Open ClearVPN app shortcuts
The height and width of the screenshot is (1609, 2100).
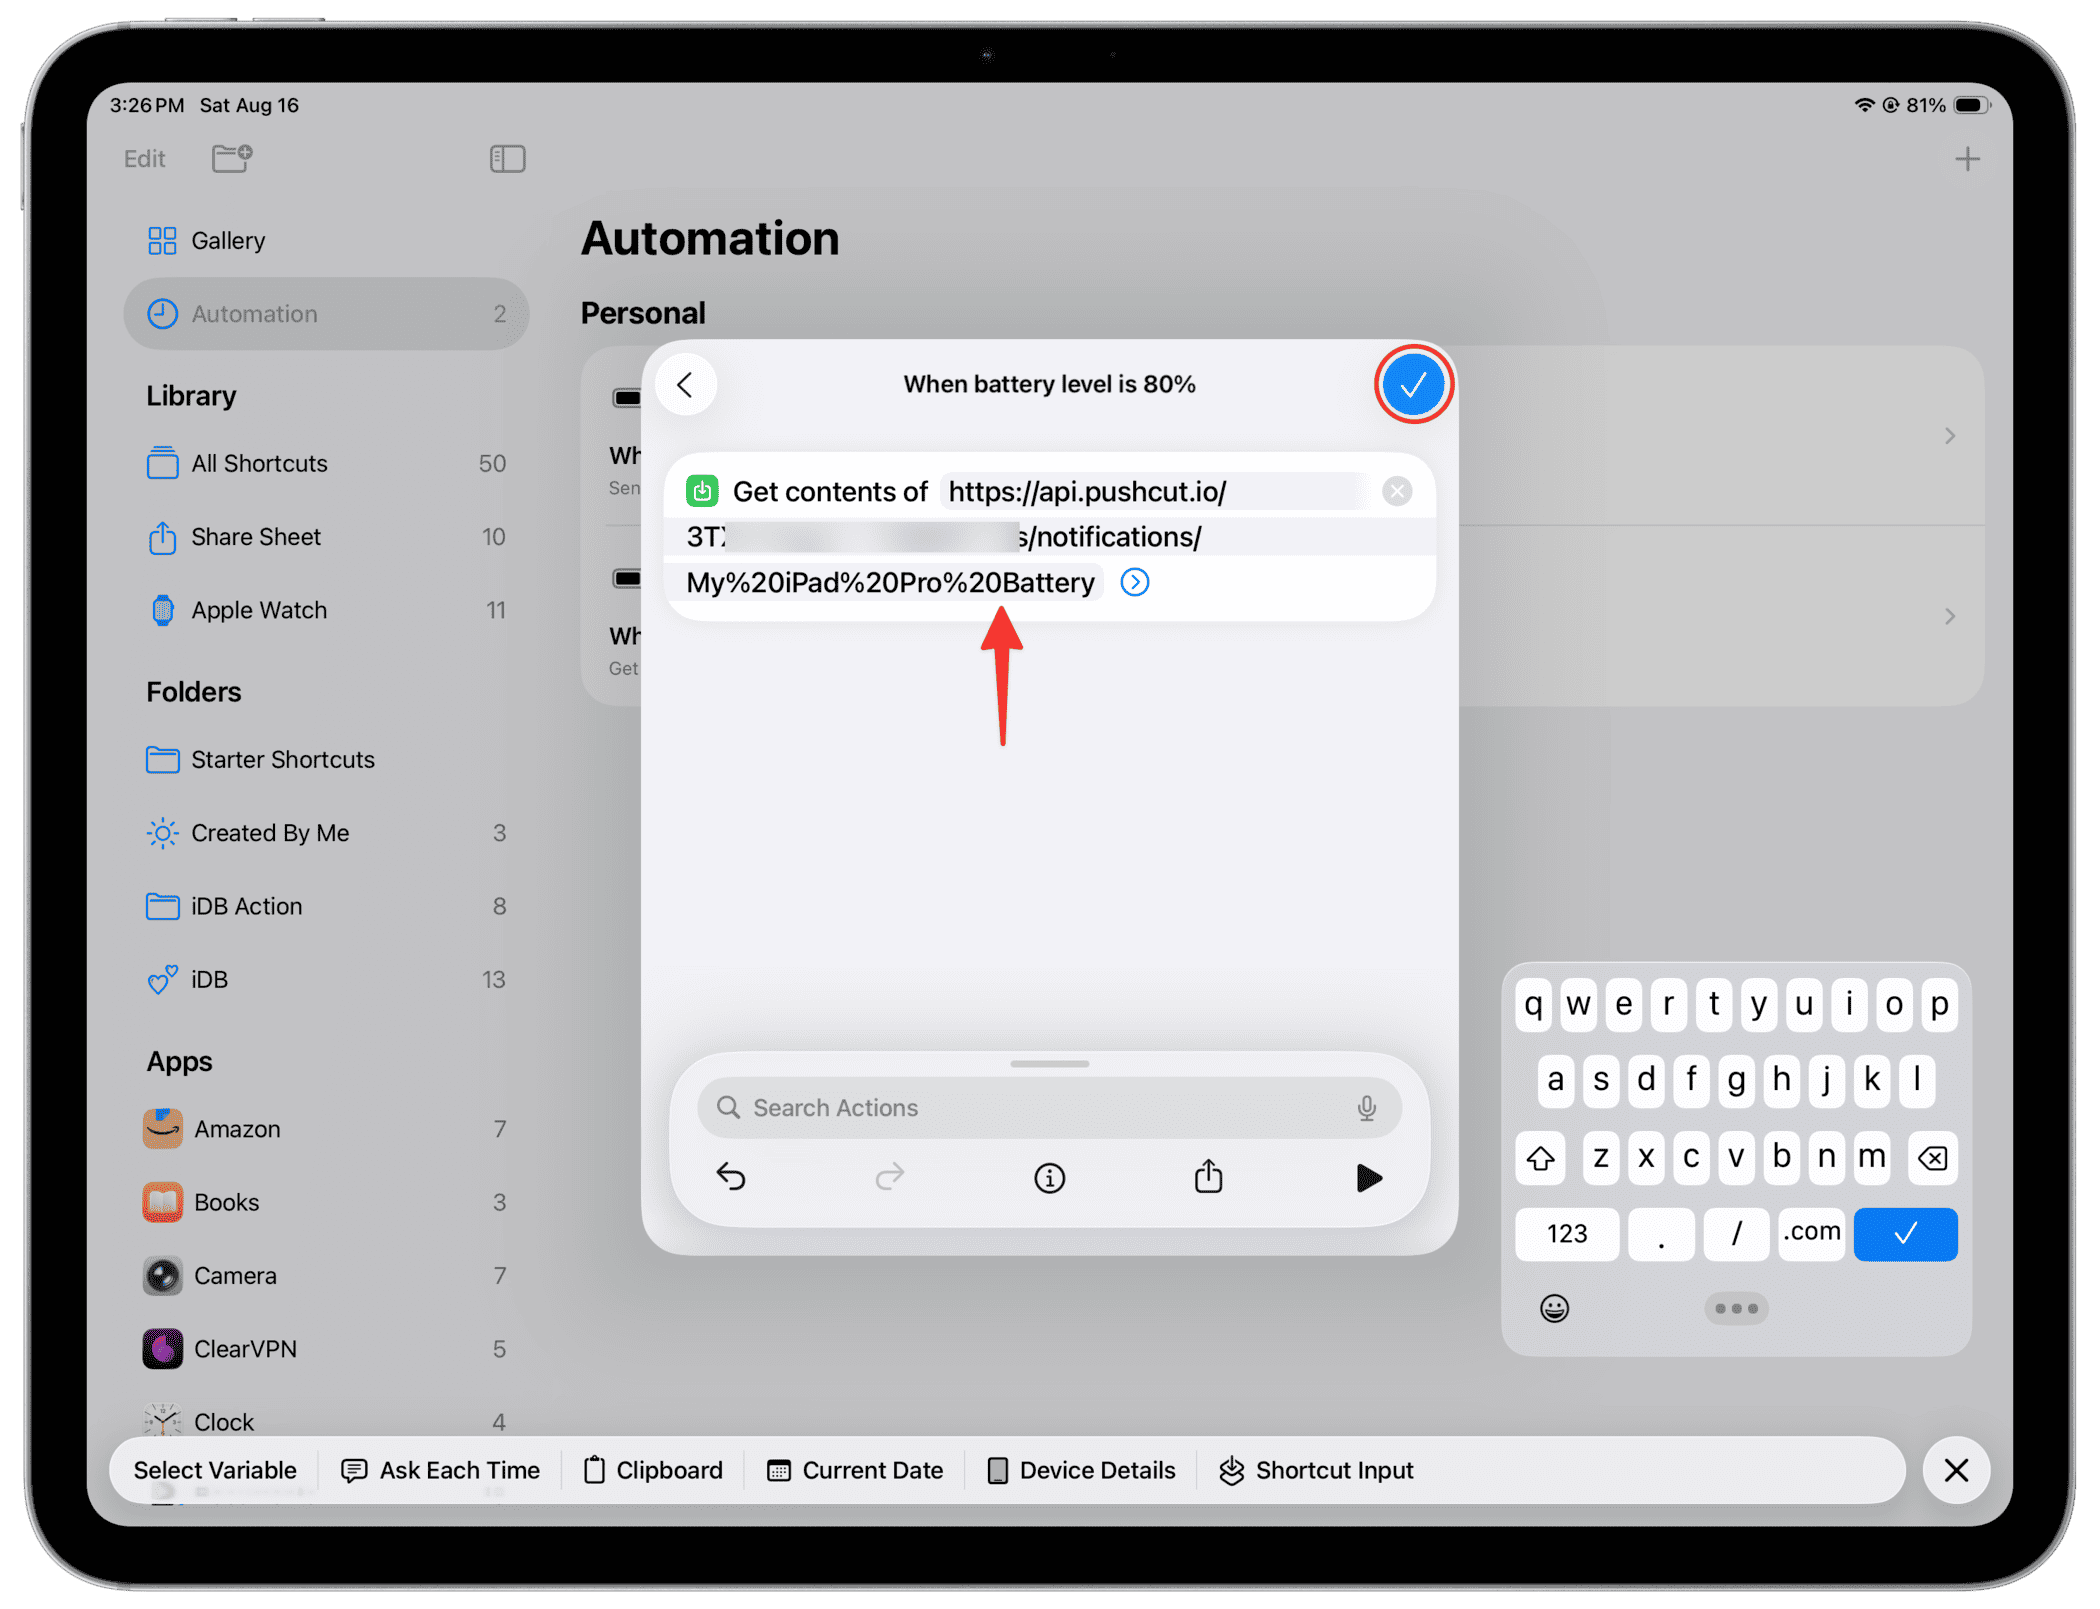(x=326, y=1349)
